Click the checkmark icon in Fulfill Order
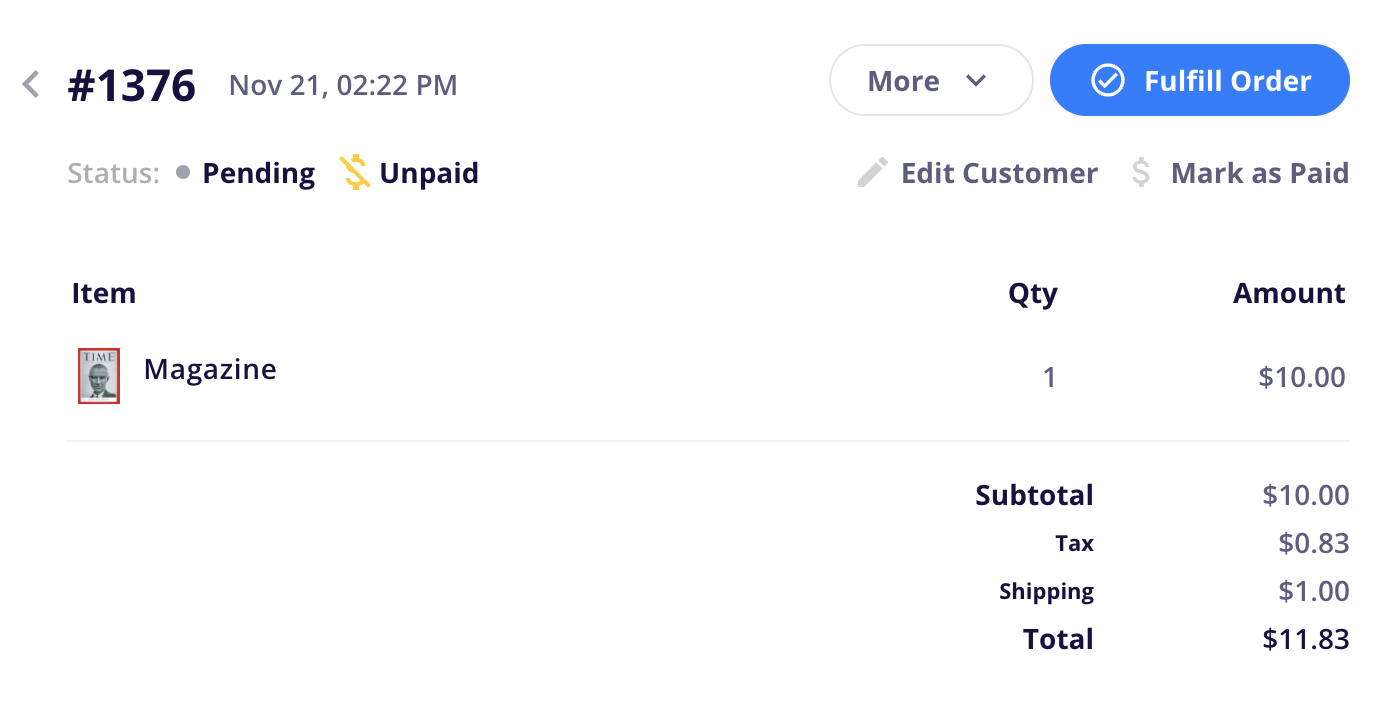1400x718 pixels. pyautogui.click(x=1107, y=81)
